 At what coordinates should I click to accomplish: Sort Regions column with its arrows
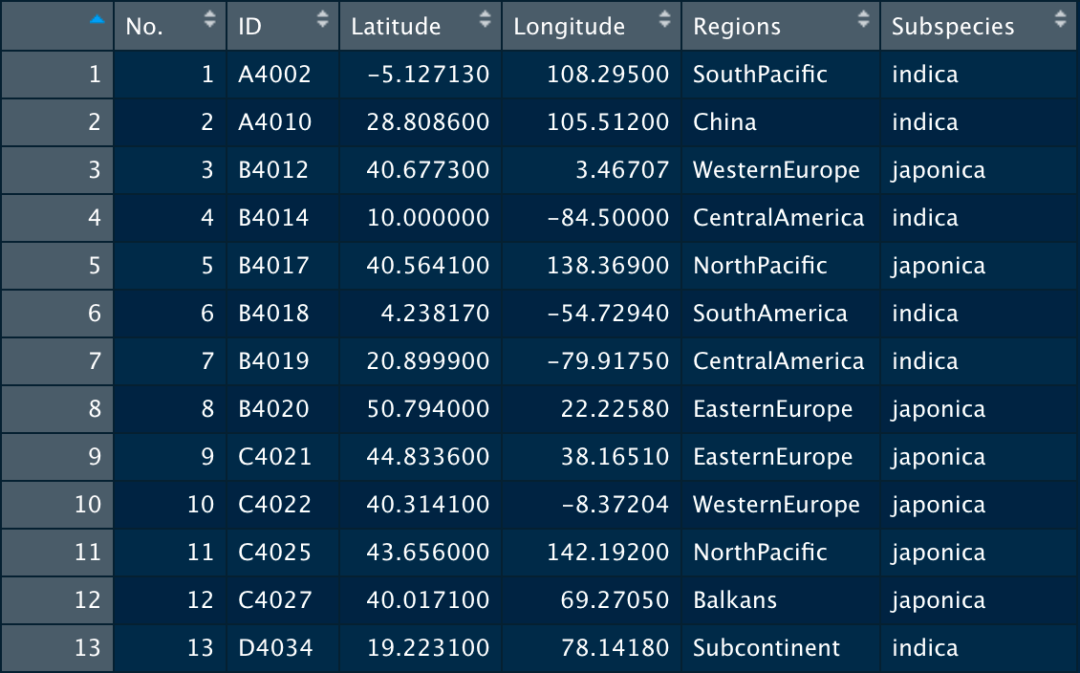pyautogui.click(x=864, y=19)
